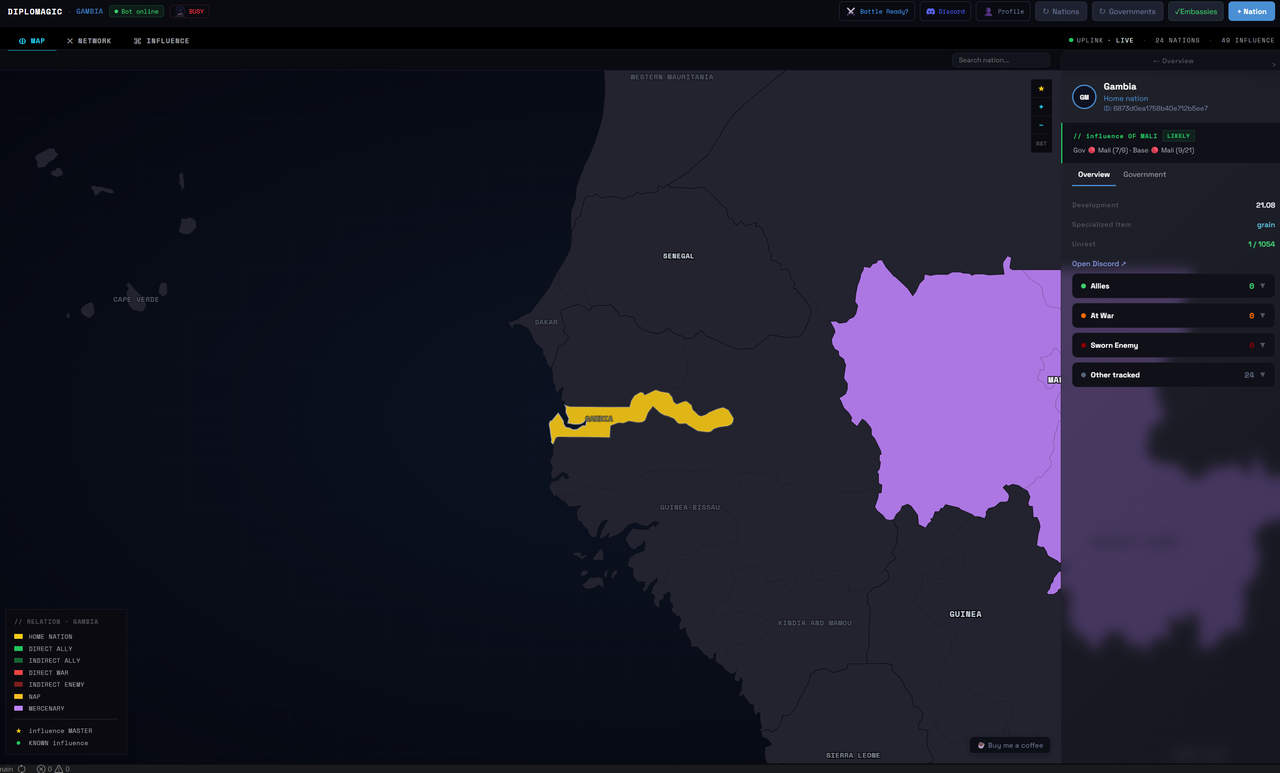Click the green Bot online status dot
Viewport: 1280px width, 773px height.
tap(116, 12)
